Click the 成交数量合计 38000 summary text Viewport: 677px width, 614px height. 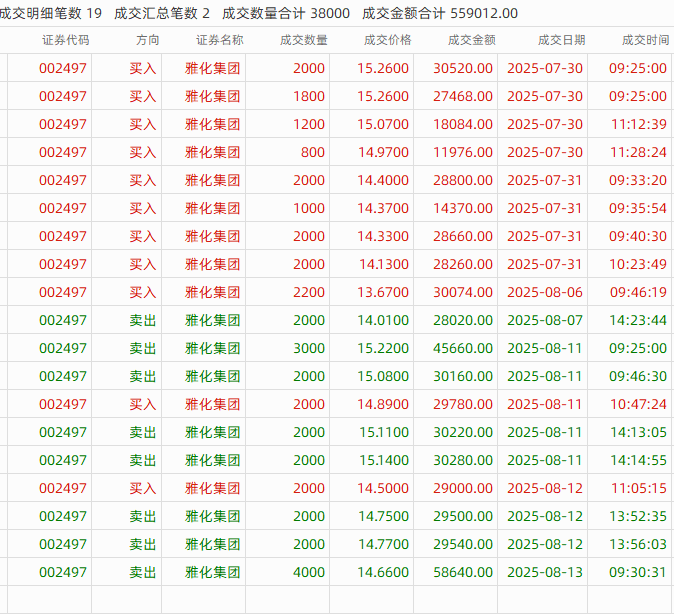click(286, 13)
